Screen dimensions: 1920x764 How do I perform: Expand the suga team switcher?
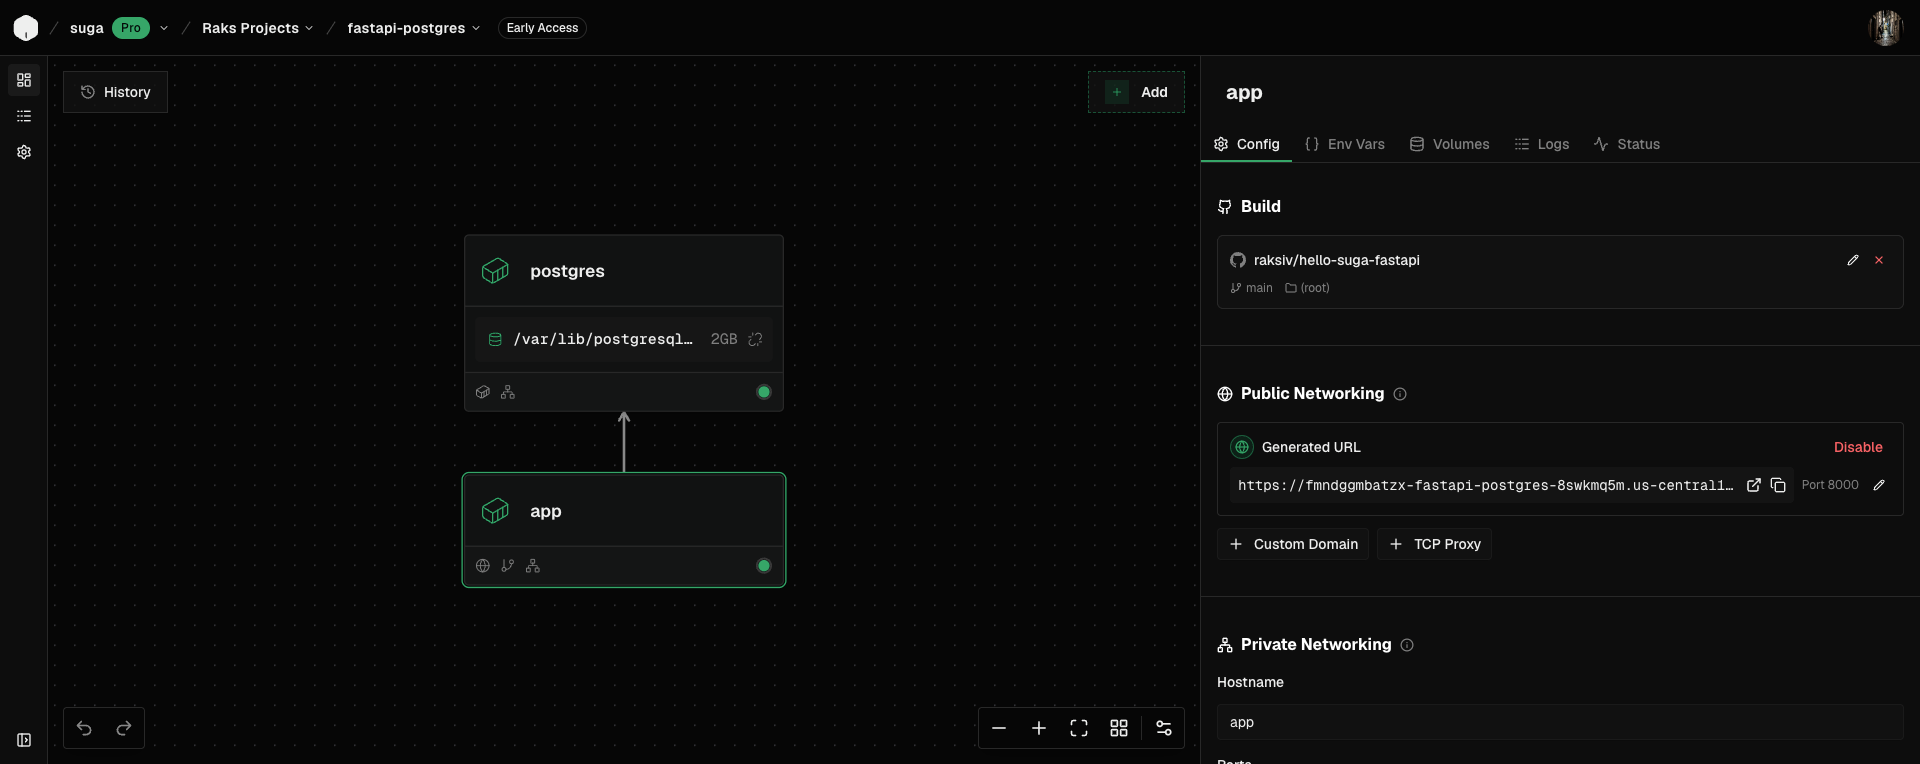click(164, 28)
